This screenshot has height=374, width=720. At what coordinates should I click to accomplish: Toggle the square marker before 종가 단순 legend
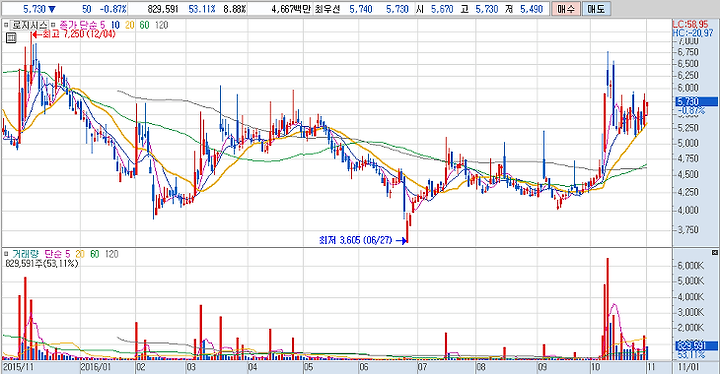click(x=53, y=25)
